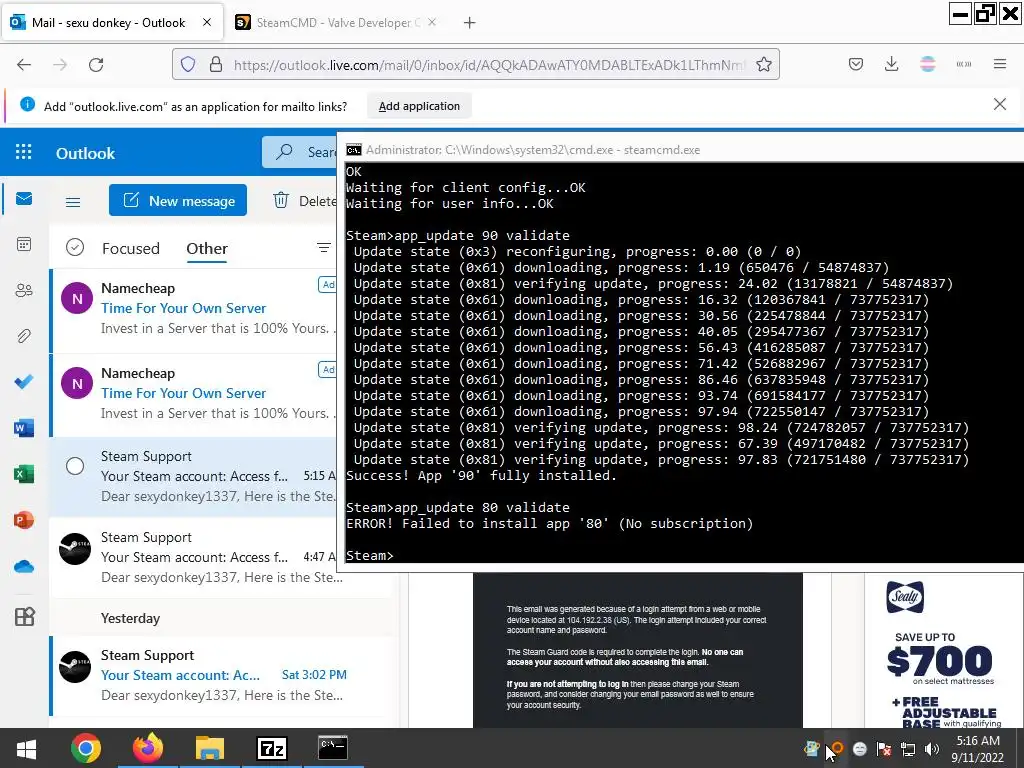The width and height of the screenshot is (1024, 768).
Task: Click the Firefox address bar URL
Action: click(x=488, y=65)
